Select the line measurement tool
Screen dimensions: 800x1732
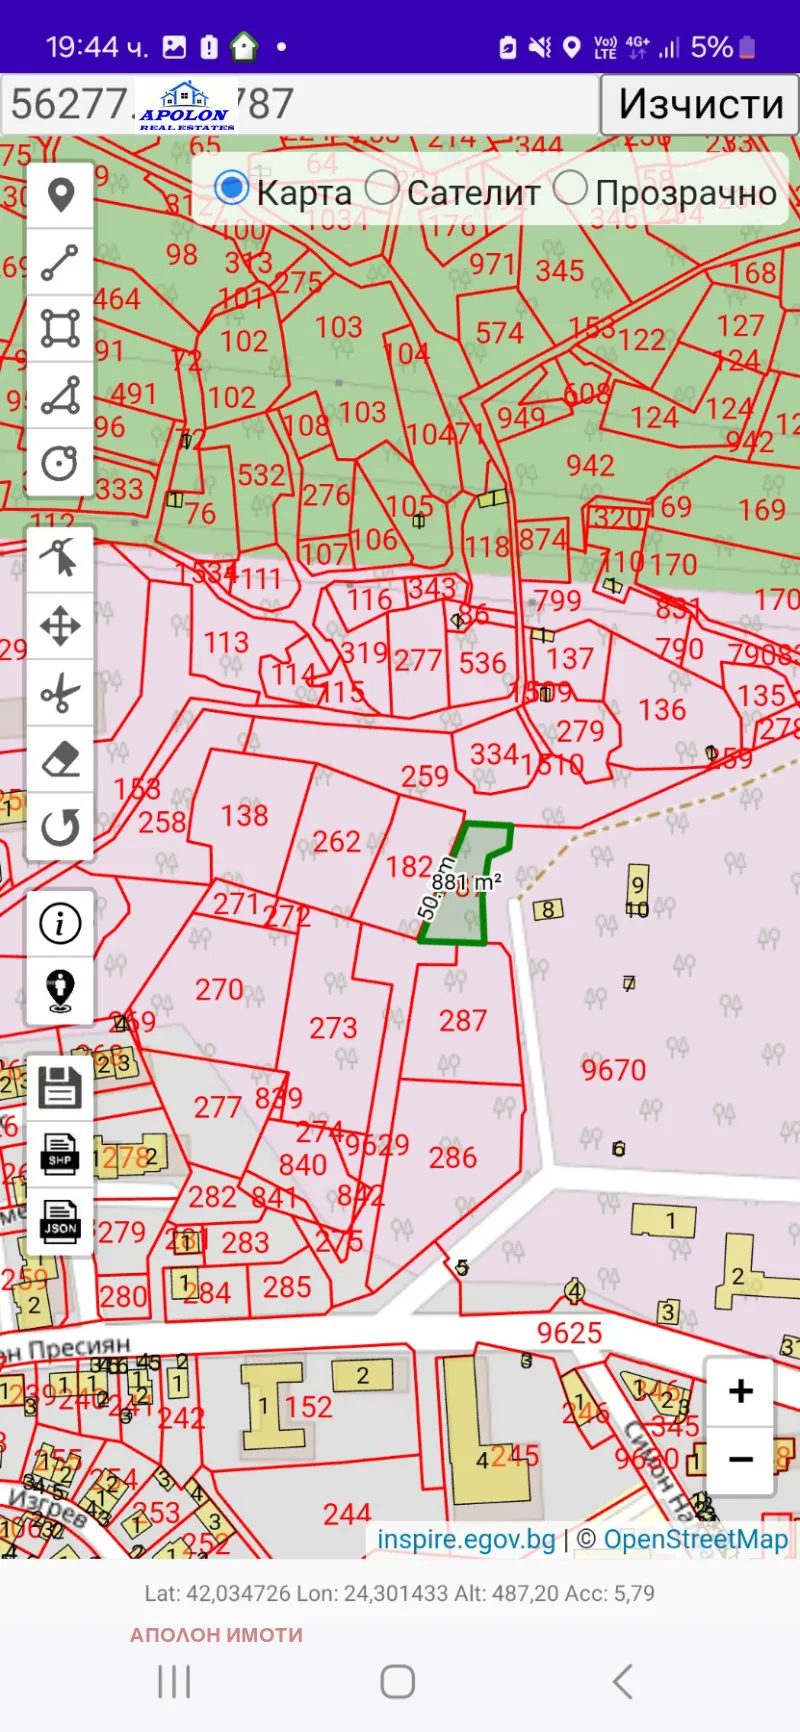coord(60,262)
